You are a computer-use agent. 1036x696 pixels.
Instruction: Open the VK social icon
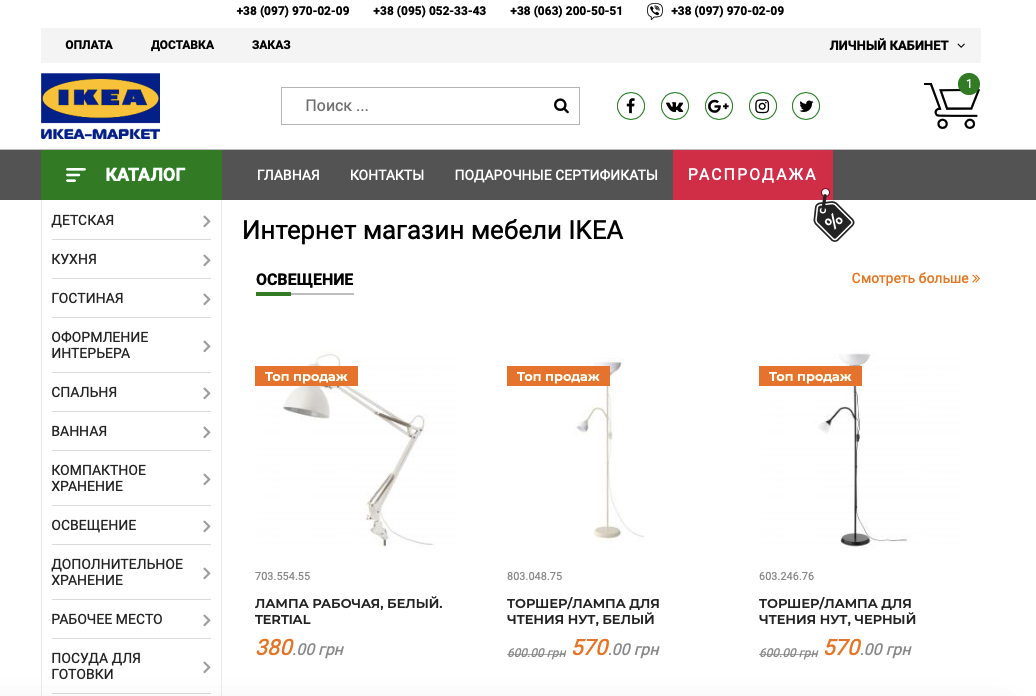pyautogui.click(x=675, y=106)
